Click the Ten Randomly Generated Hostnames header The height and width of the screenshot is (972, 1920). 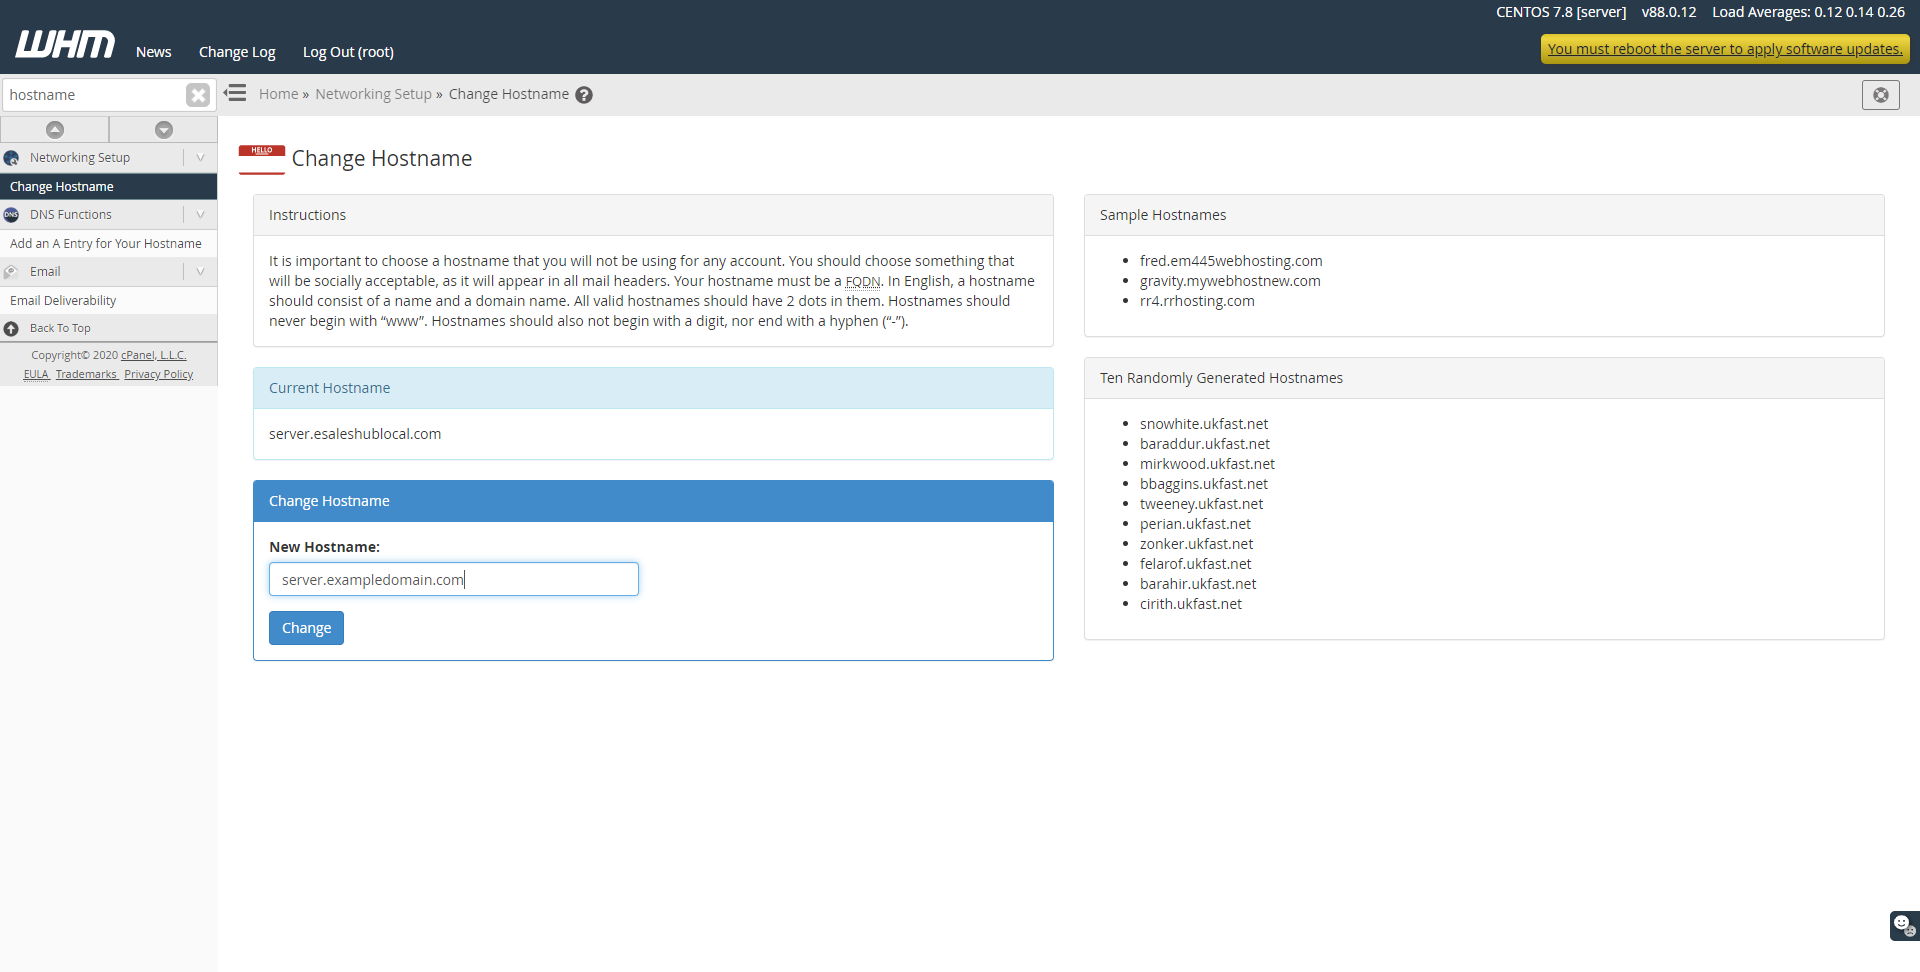1484,378
